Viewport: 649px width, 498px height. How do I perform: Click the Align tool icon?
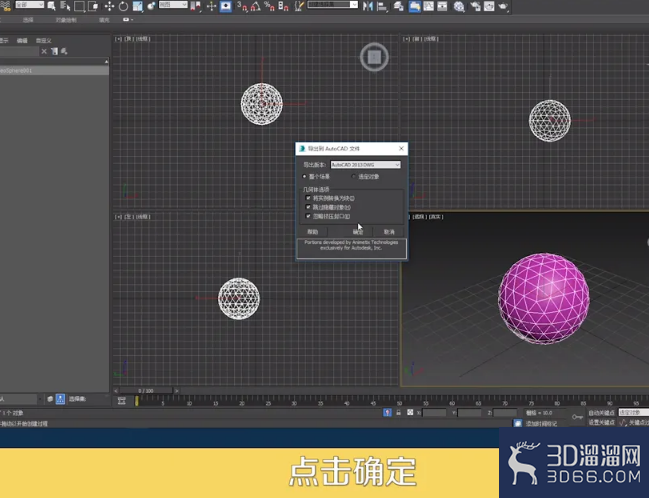(x=382, y=6)
